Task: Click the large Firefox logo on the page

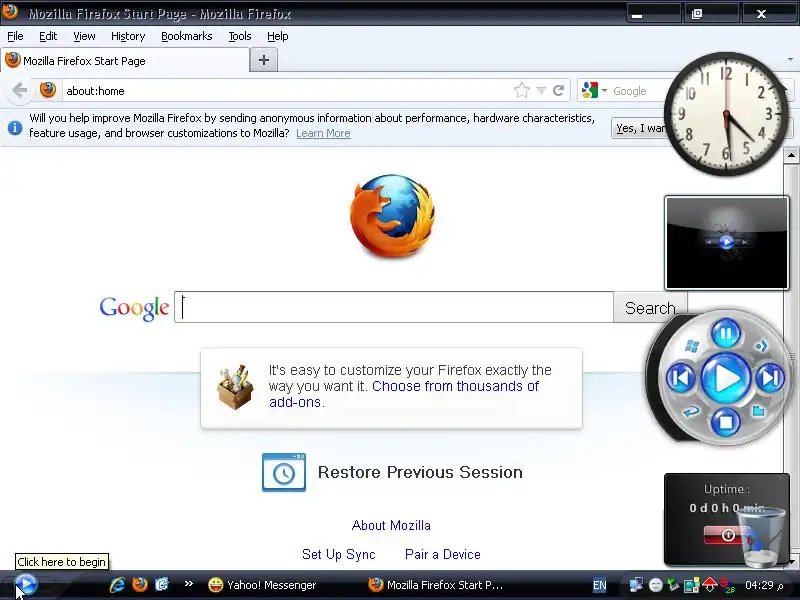Action: [392, 215]
